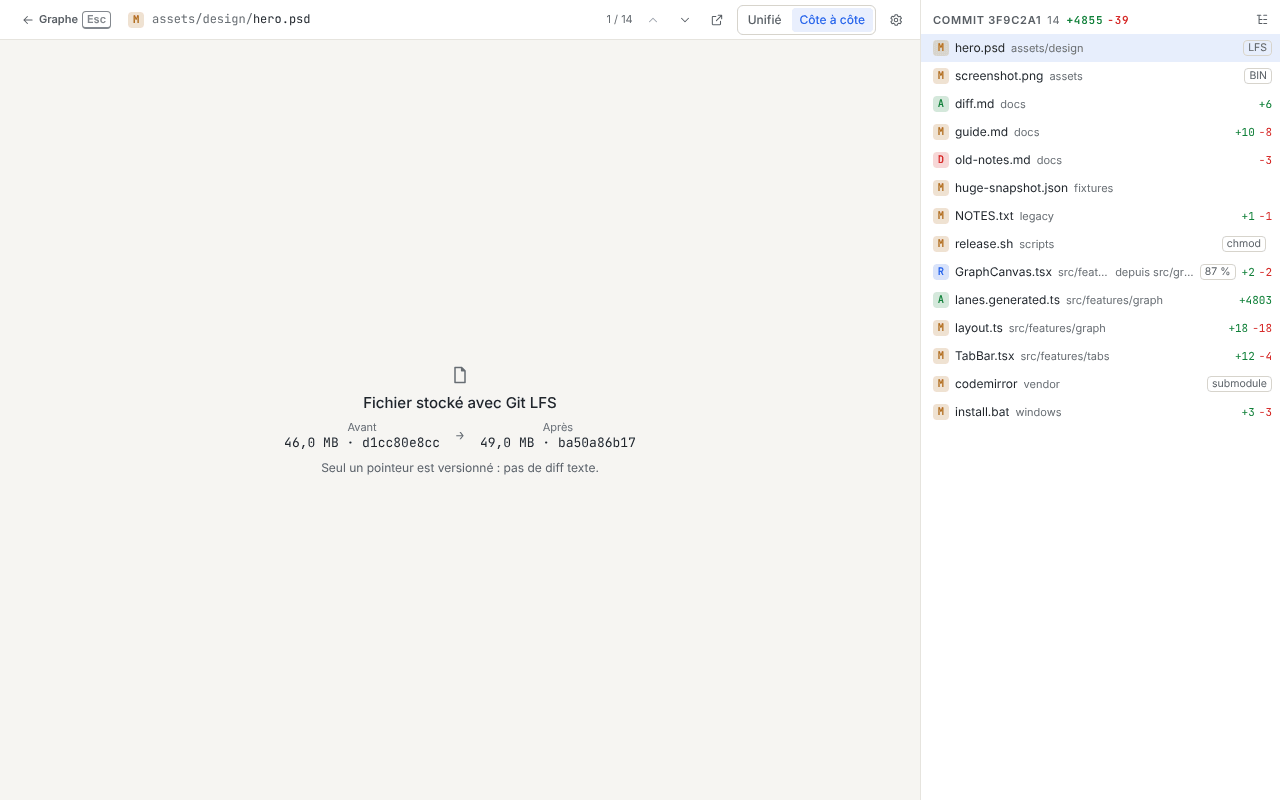
Task: Open huge-snapshot.json file row
Action: click(1100, 188)
